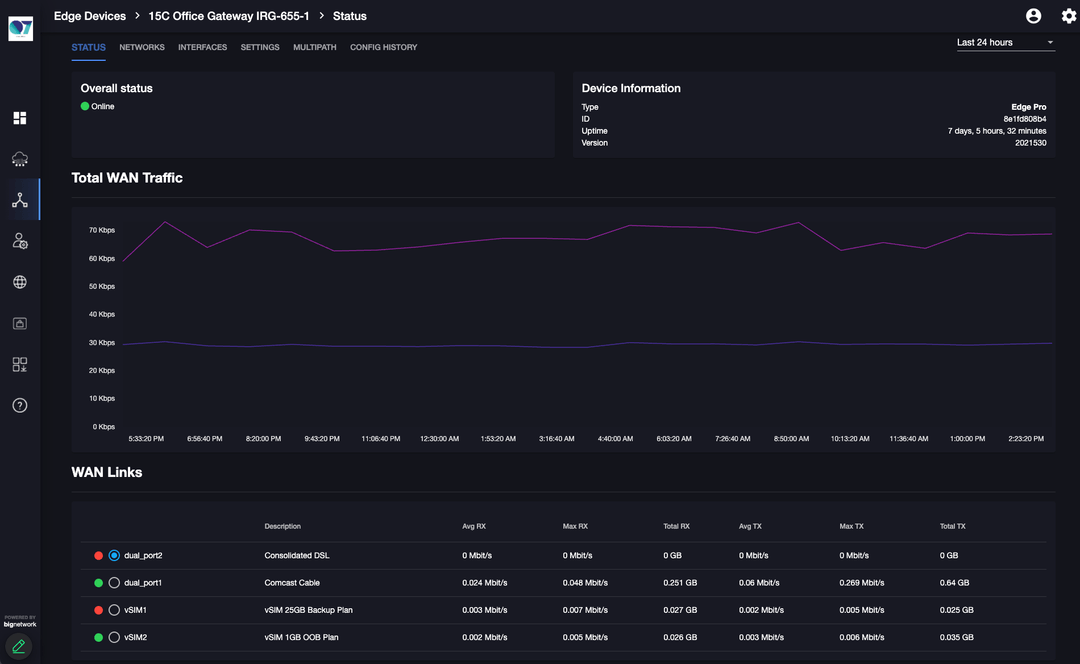Select the dual_port1 radio button

click(x=114, y=583)
